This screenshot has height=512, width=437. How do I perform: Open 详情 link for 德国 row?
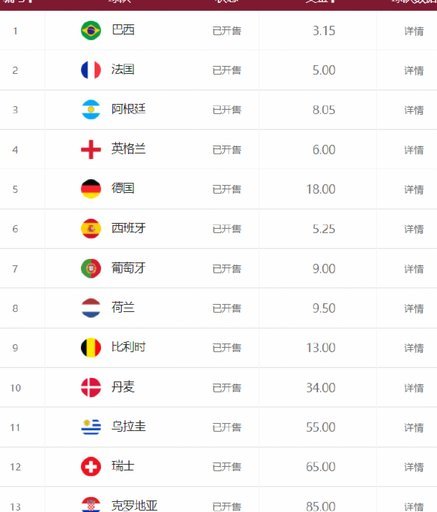coord(414,189)
